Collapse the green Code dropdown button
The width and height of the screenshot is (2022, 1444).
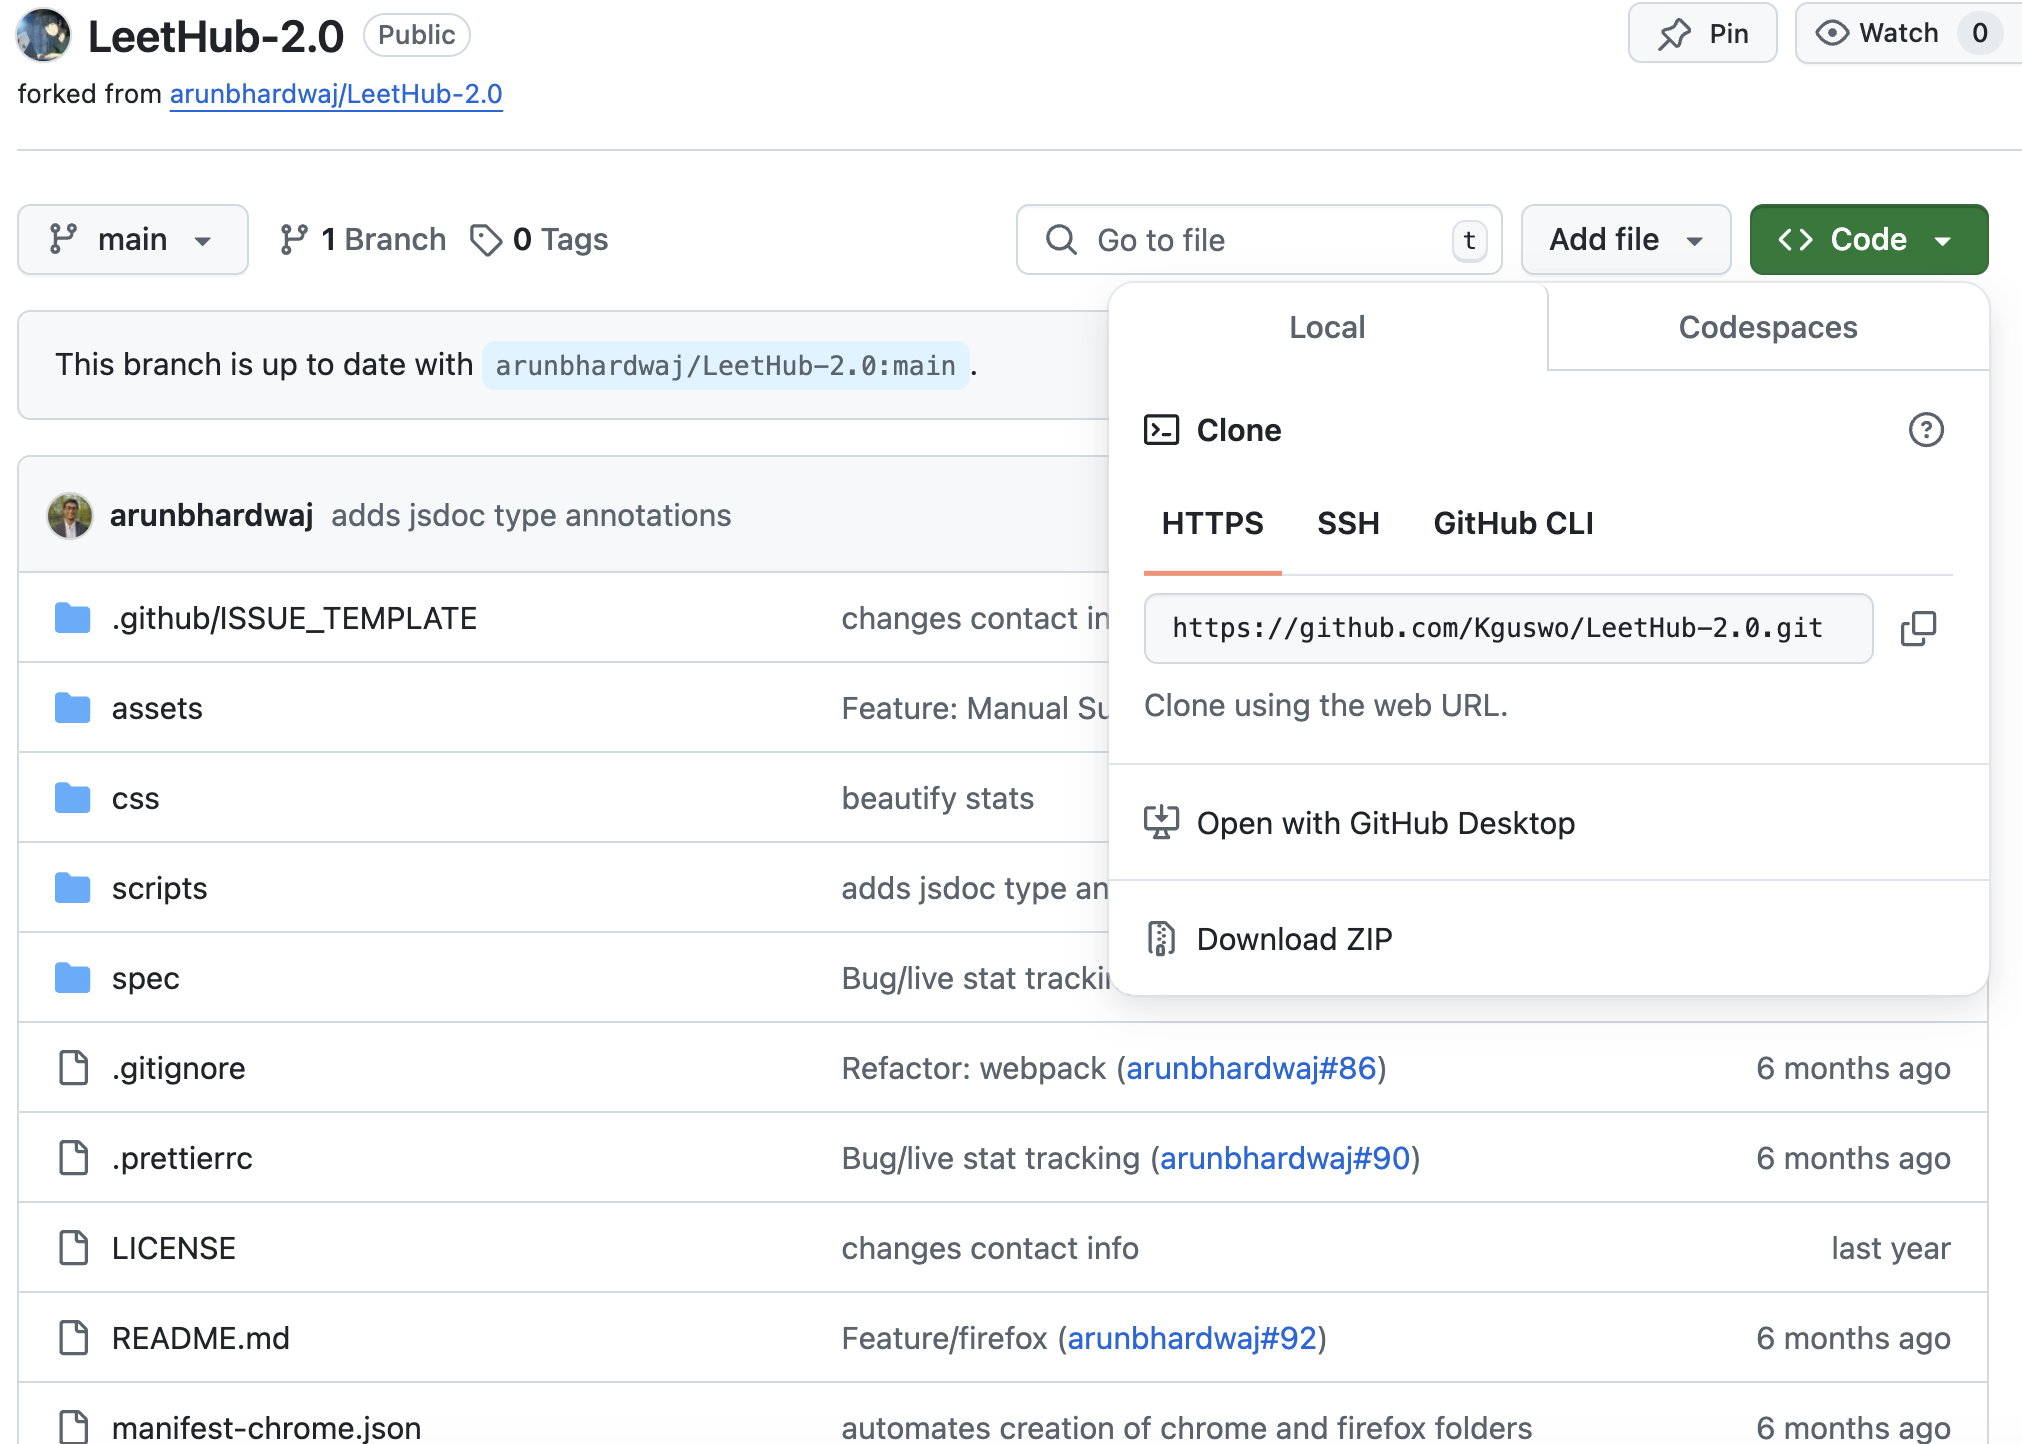click(x=1868, y=240)
